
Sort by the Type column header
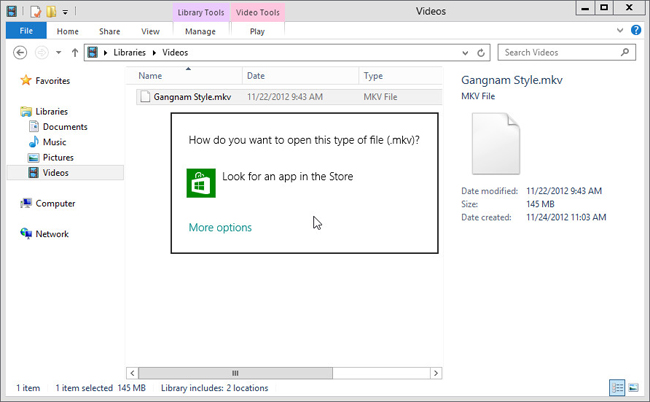[400, 76]
